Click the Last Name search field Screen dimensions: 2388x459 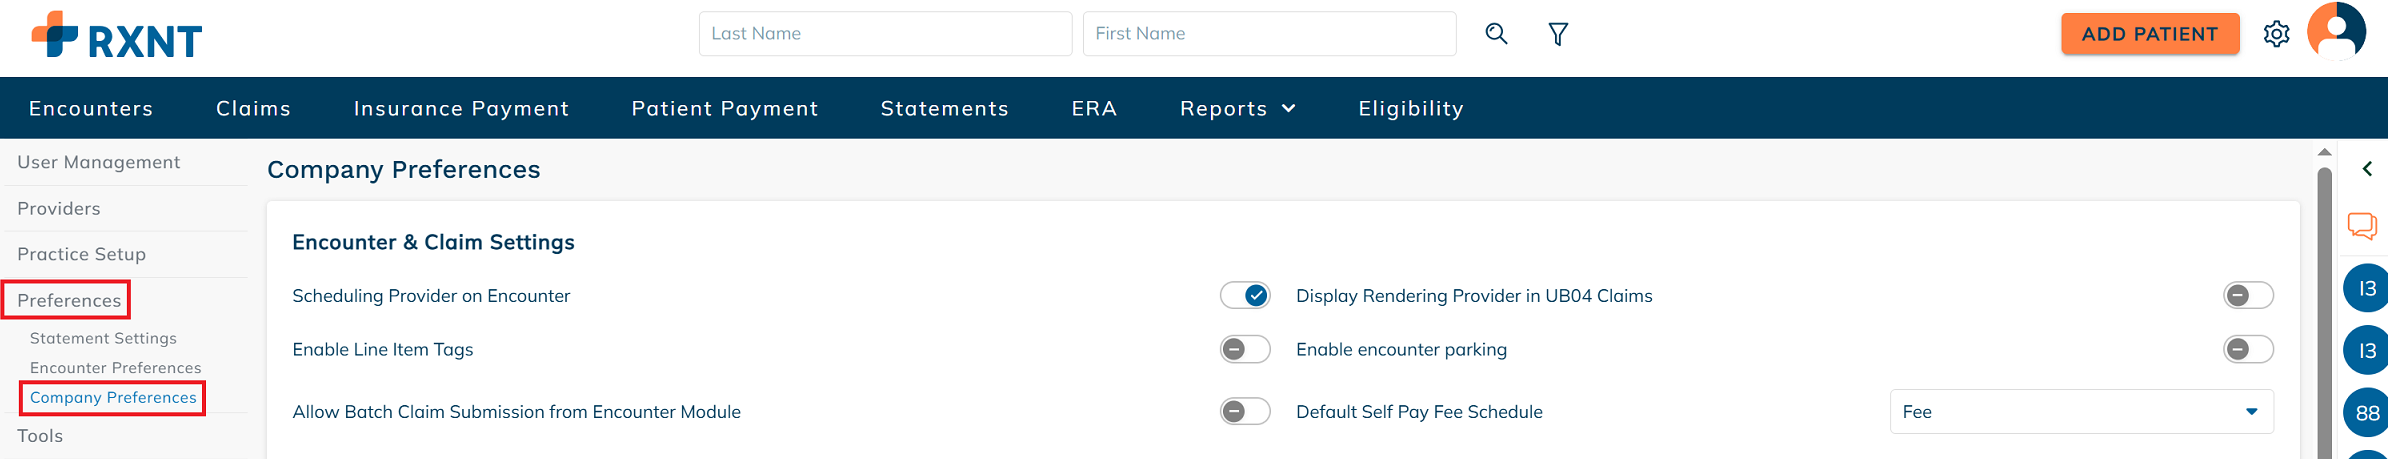[x=885, y=34]
